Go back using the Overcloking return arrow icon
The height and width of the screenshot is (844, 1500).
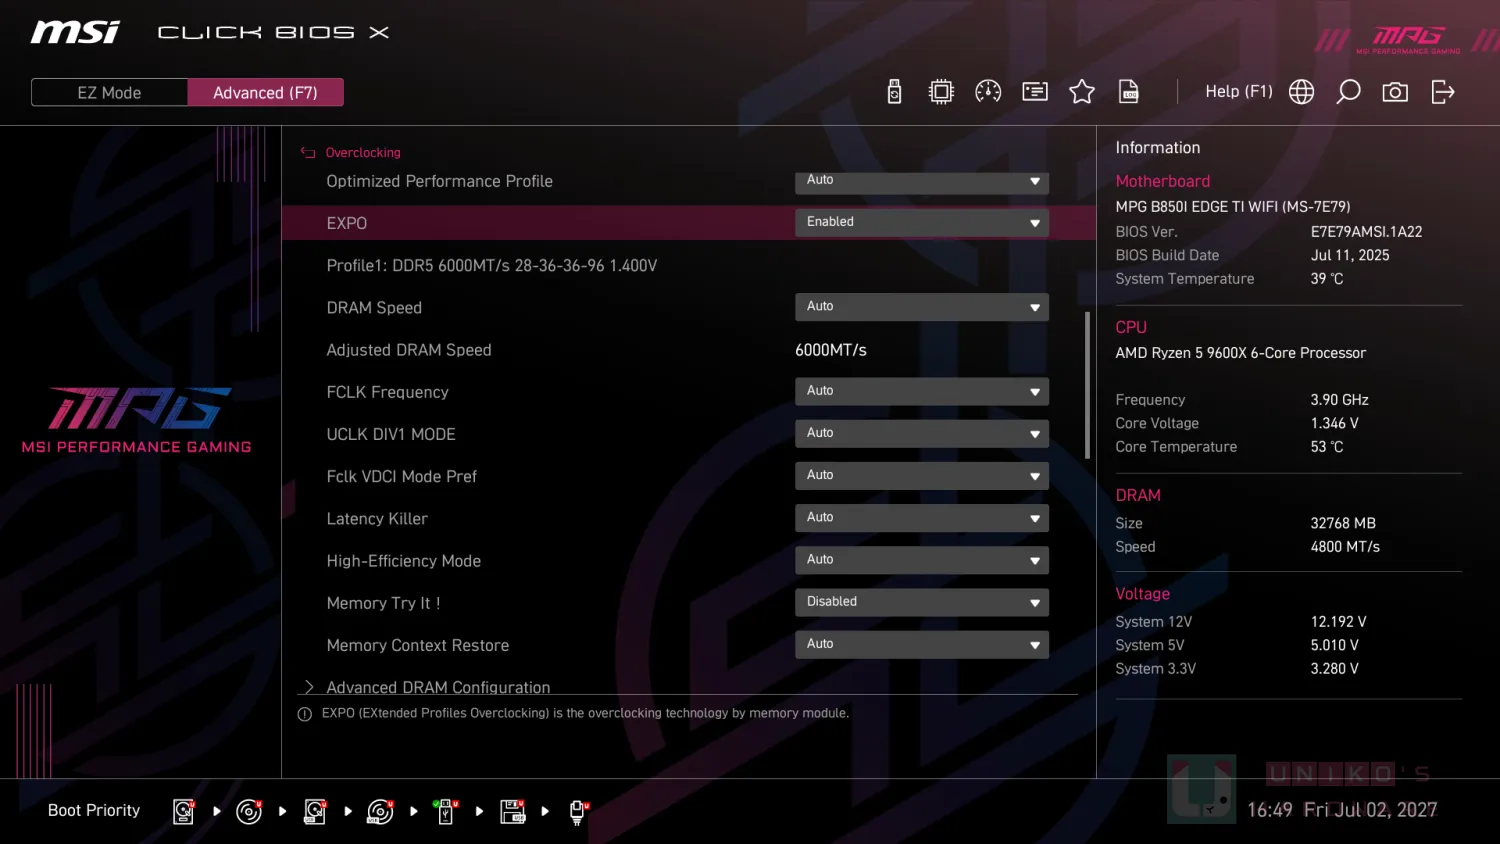click(x=308, y=153)
